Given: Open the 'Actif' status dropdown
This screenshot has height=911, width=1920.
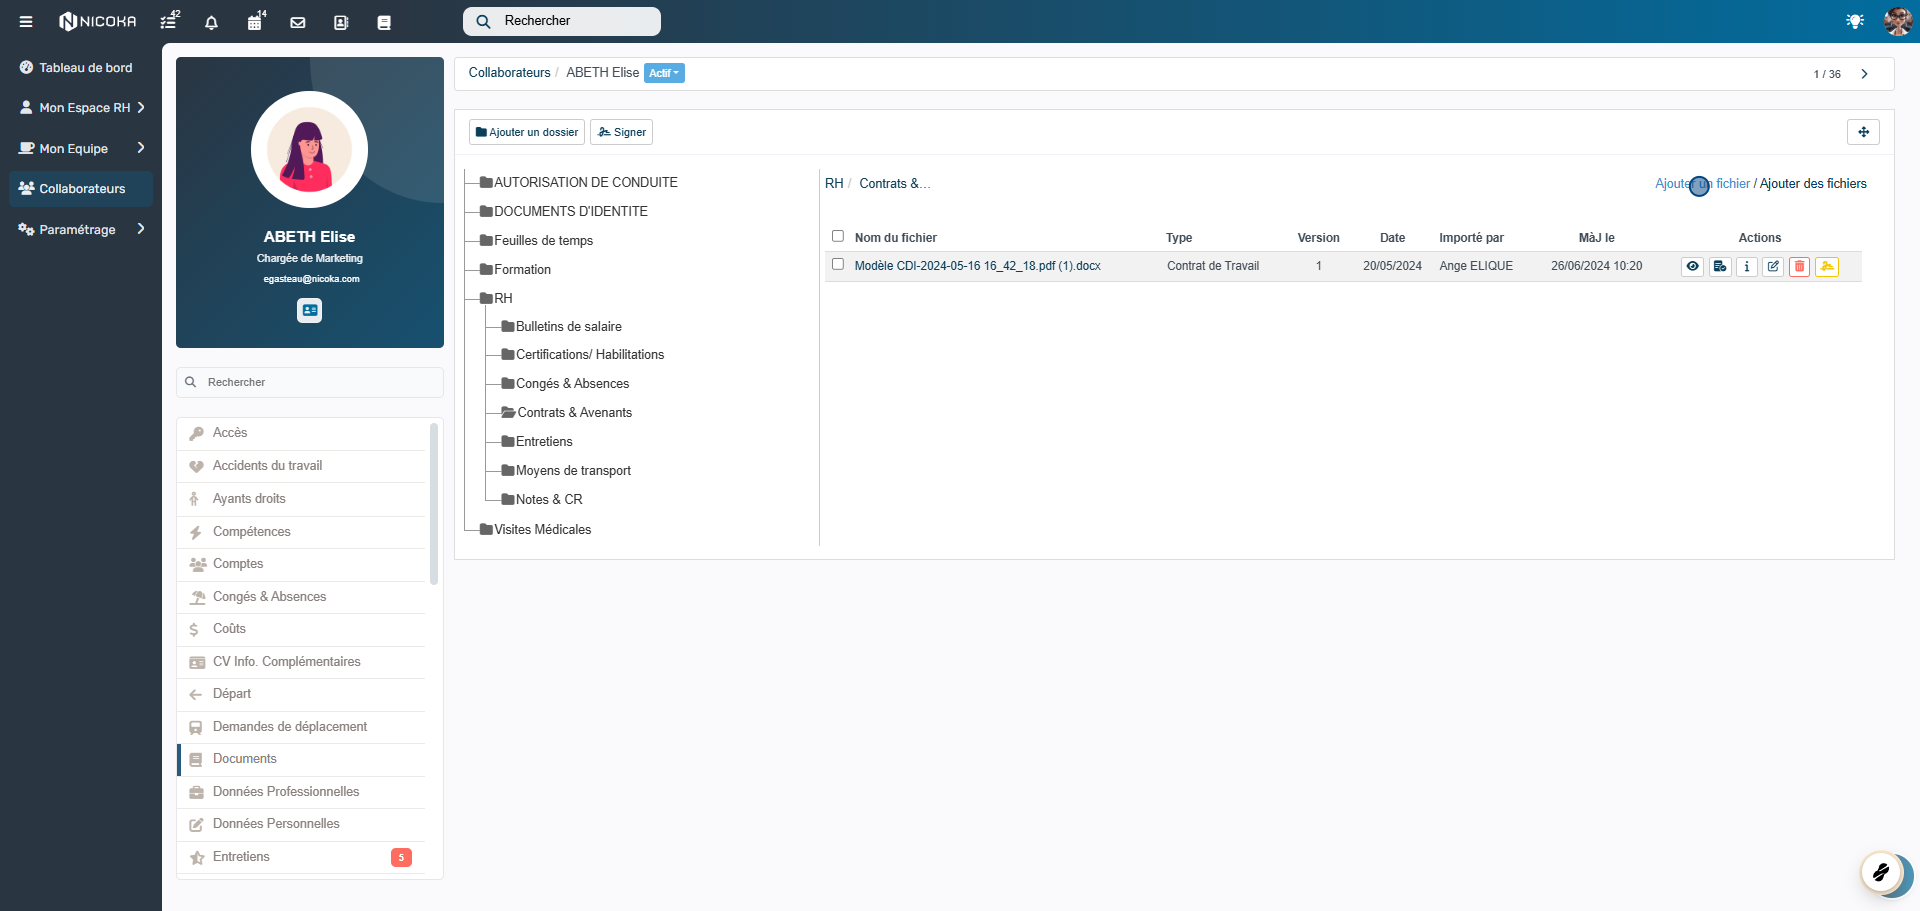Looking at the screenshot, I should [x=664, y=73].
